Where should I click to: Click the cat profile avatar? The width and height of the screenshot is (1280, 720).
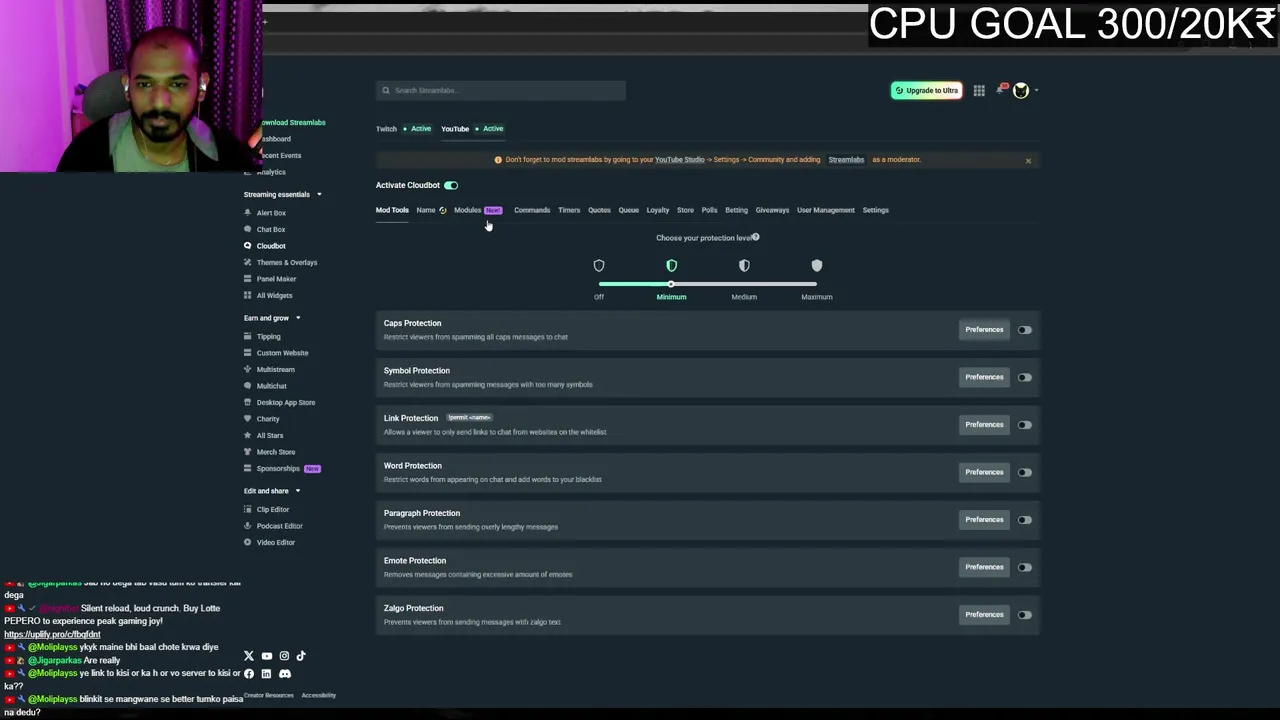[1021, 91]
